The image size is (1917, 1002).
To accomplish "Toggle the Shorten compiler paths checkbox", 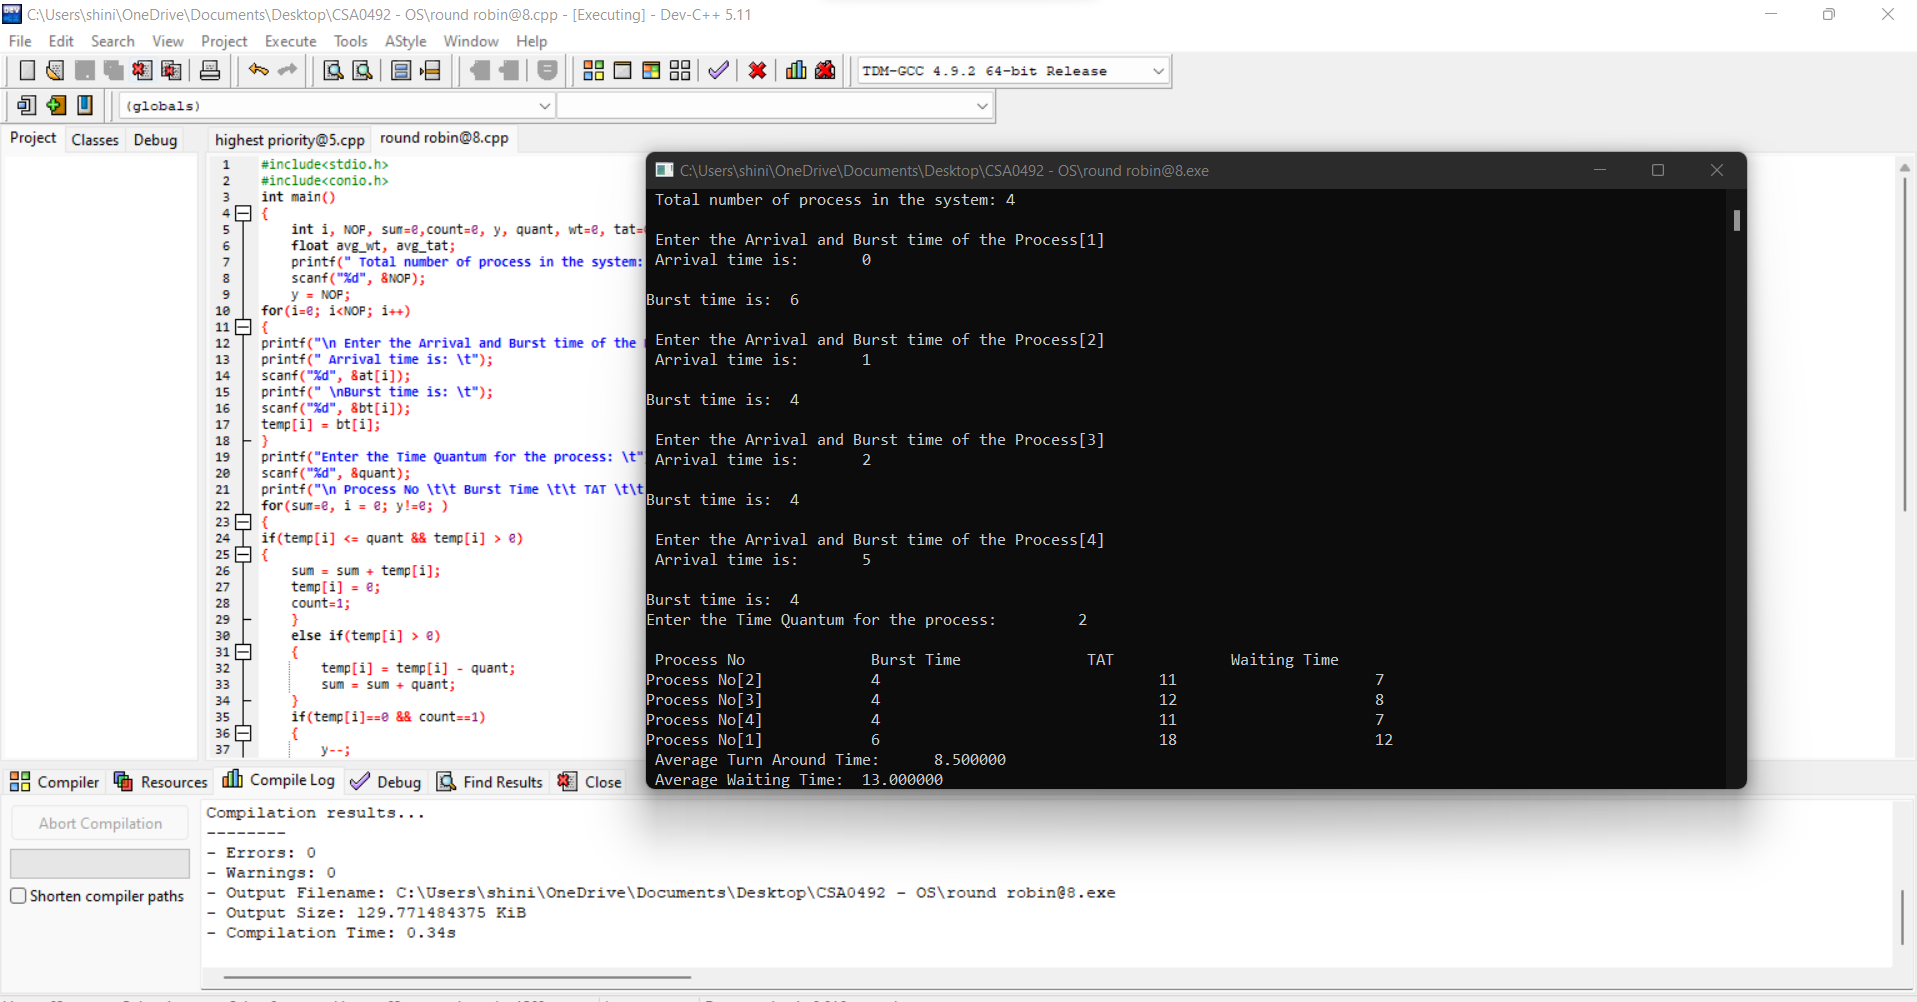I will tap(18, 896).
